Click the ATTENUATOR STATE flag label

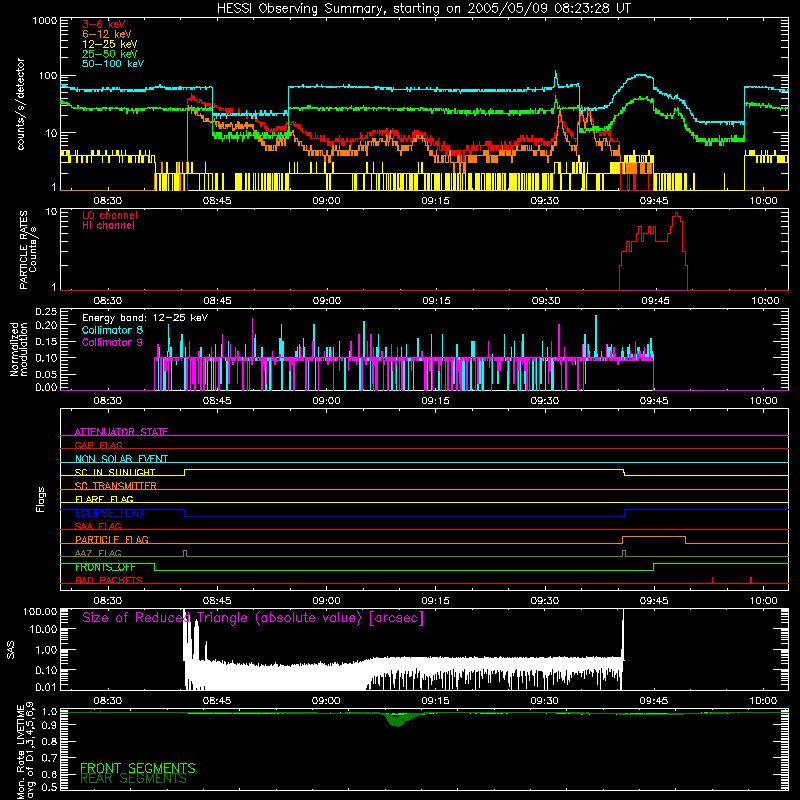point(121,432)
